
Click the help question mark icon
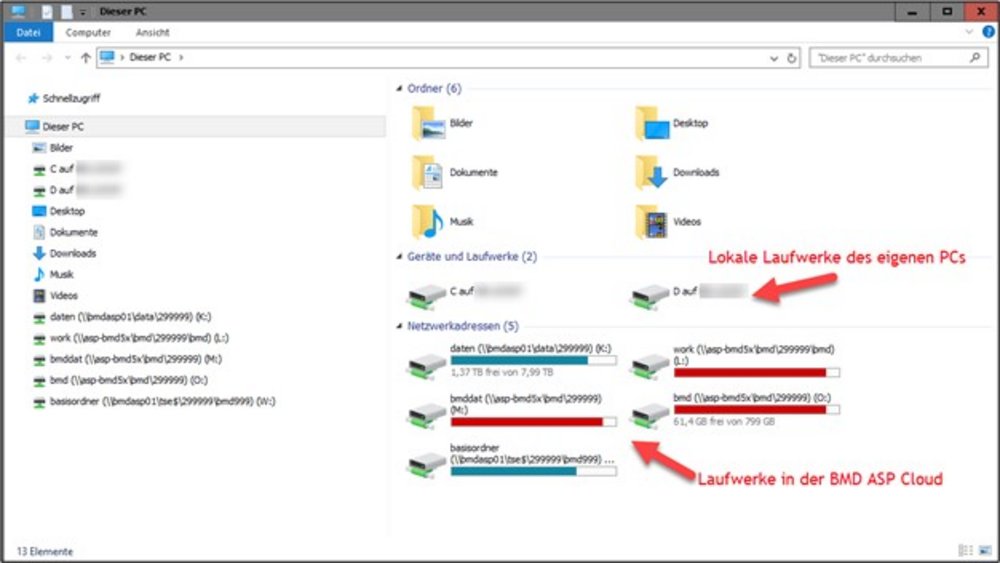[x=988, y=32]
